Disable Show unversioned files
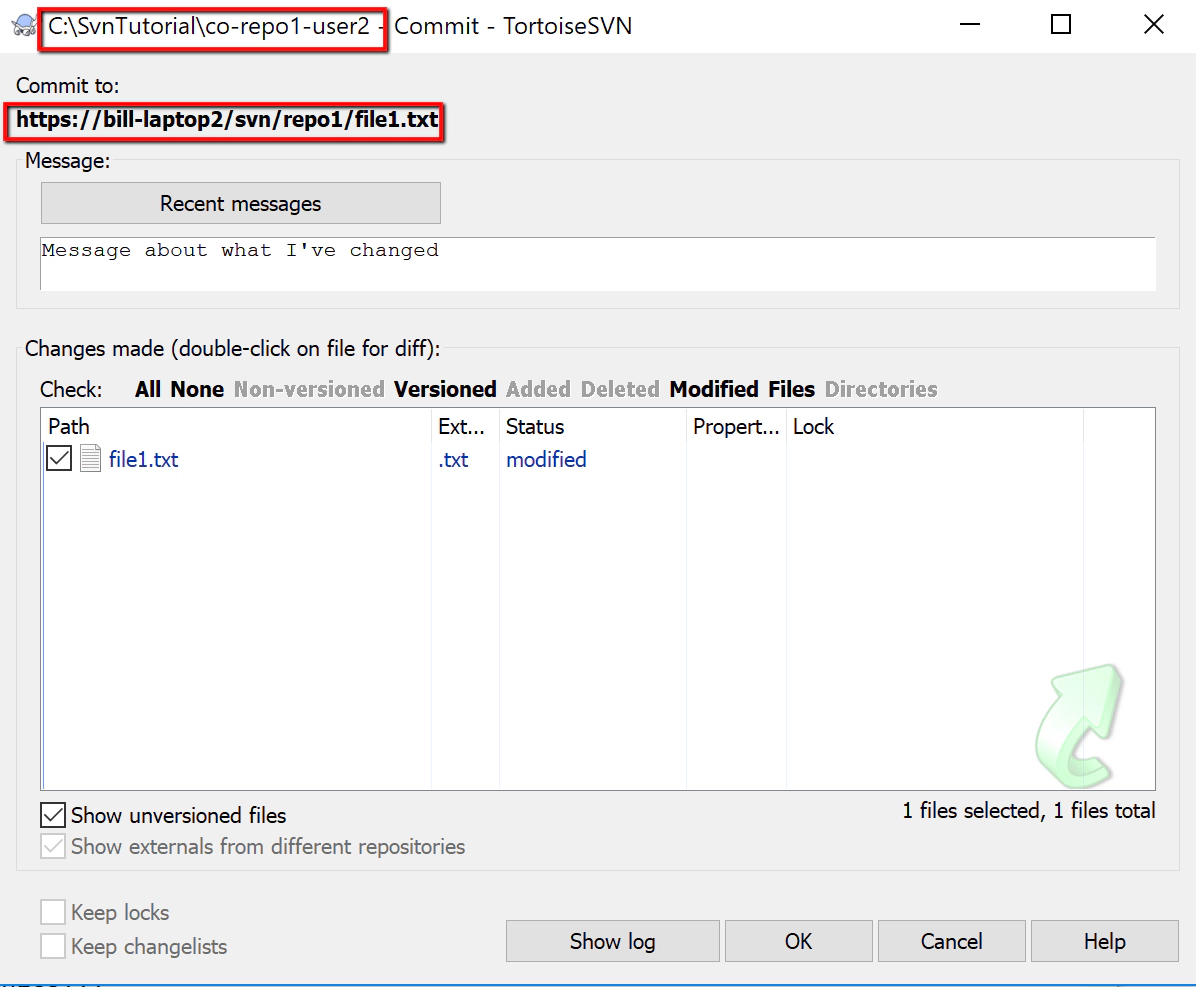 click(x=54, y=814)
